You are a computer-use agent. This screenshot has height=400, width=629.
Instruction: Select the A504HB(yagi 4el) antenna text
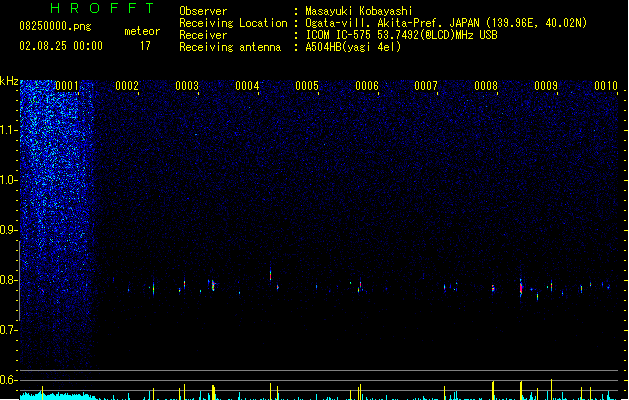click(x=353, y=47)
